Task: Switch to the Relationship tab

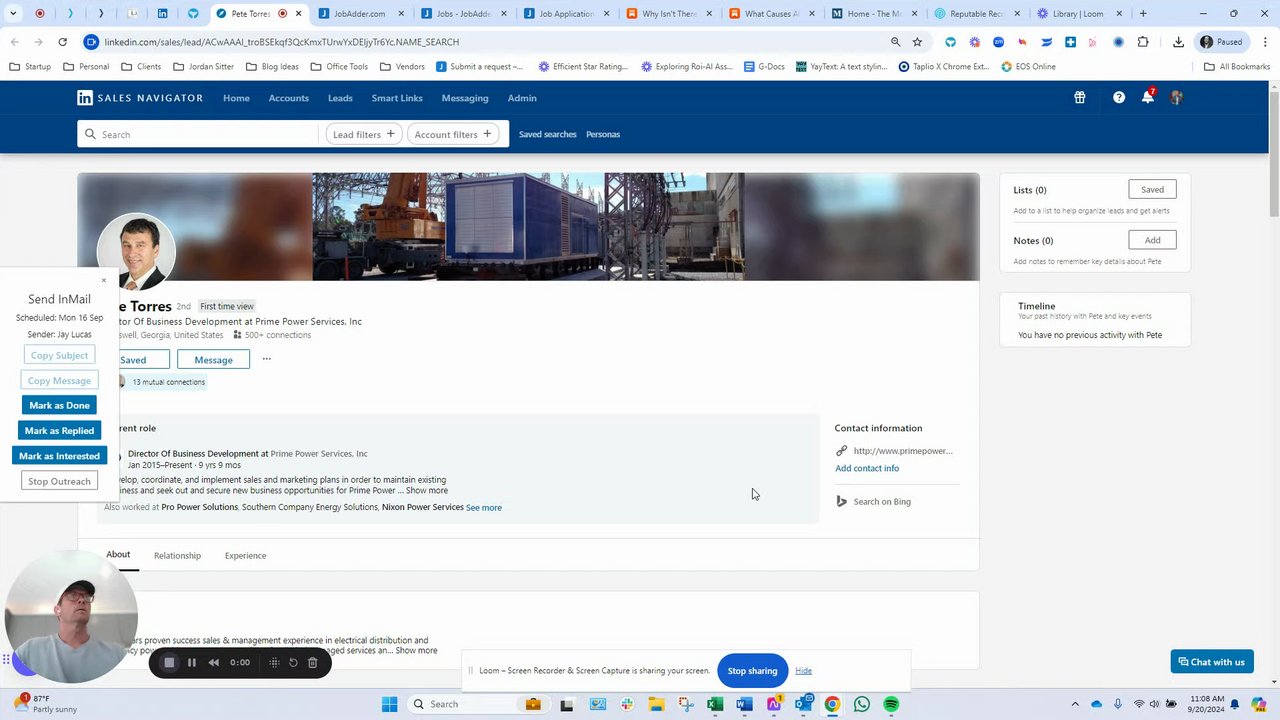Action: [177, 556]
